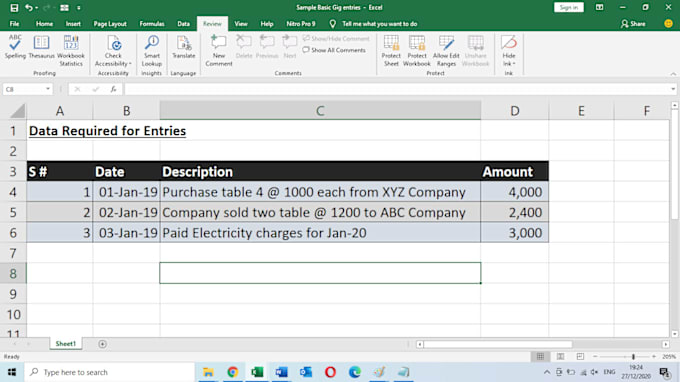680x382 pixels.
Task: Open Customize Quick Access Toolbar dropdown
Action: tap(78, 7)
